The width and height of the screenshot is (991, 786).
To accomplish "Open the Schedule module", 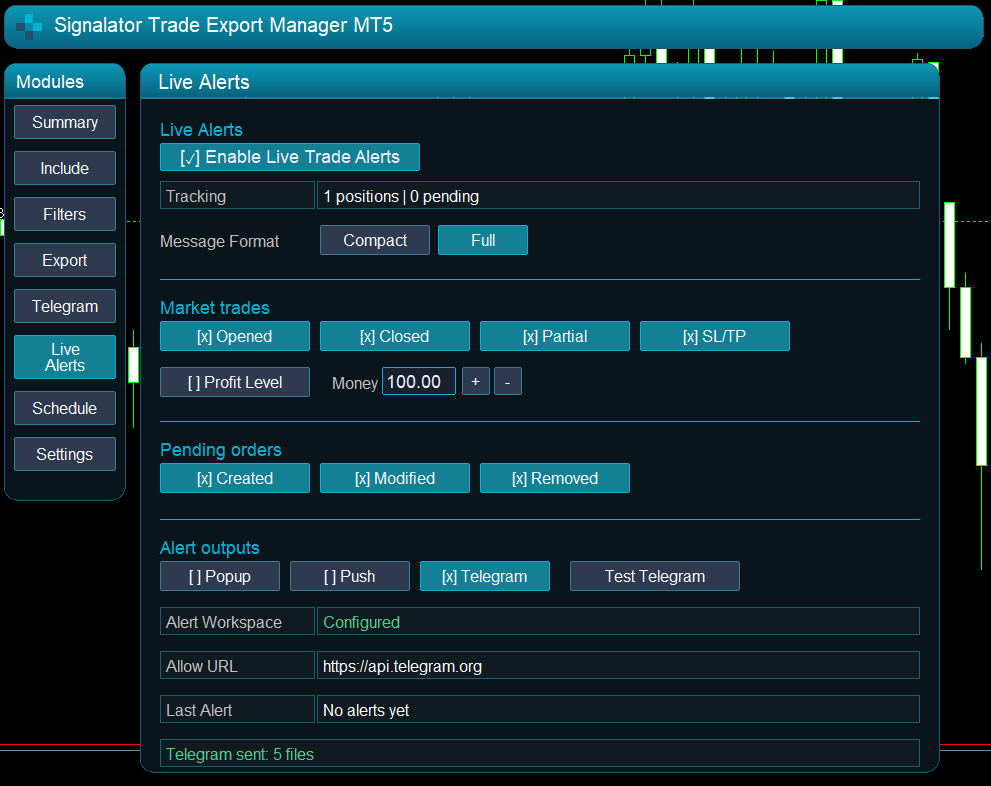I will [x=64, y=408].
